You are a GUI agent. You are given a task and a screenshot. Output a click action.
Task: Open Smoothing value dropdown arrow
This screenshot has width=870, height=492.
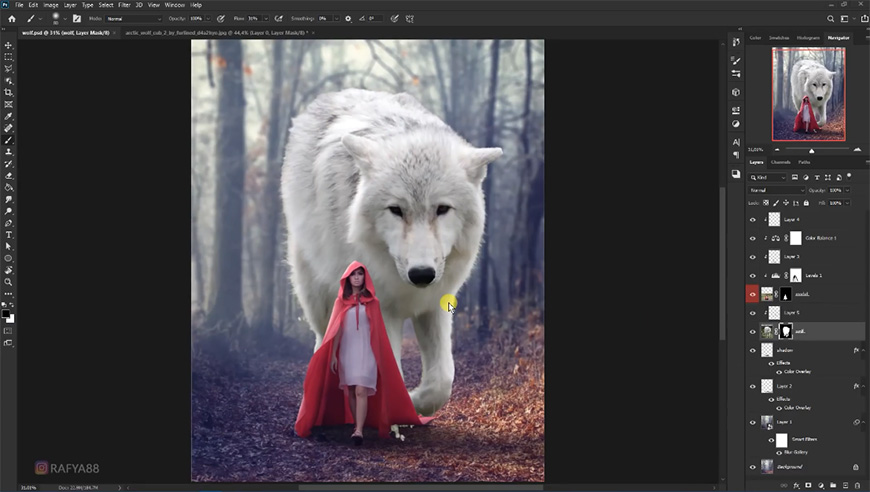(336, 19)
